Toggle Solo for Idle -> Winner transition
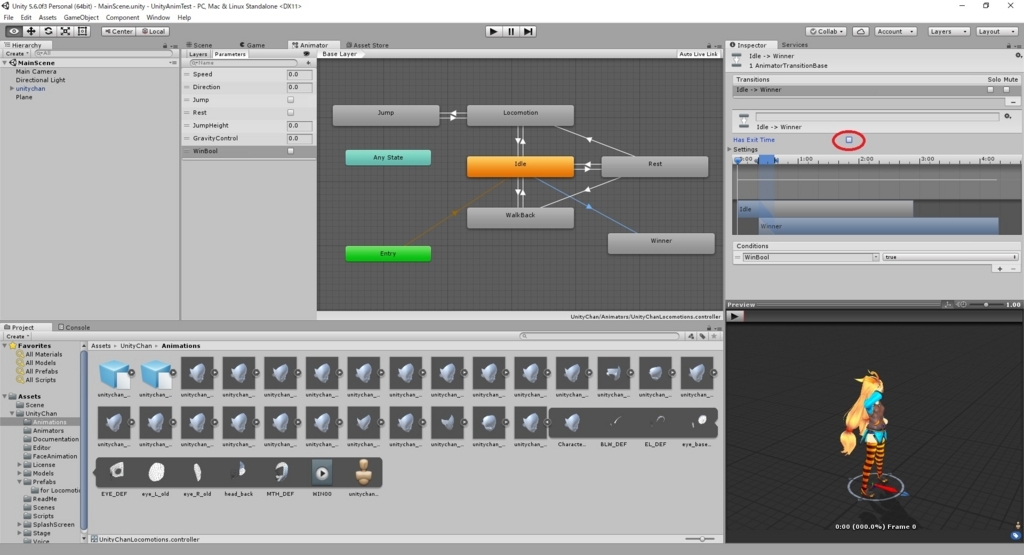 point(991,89)
